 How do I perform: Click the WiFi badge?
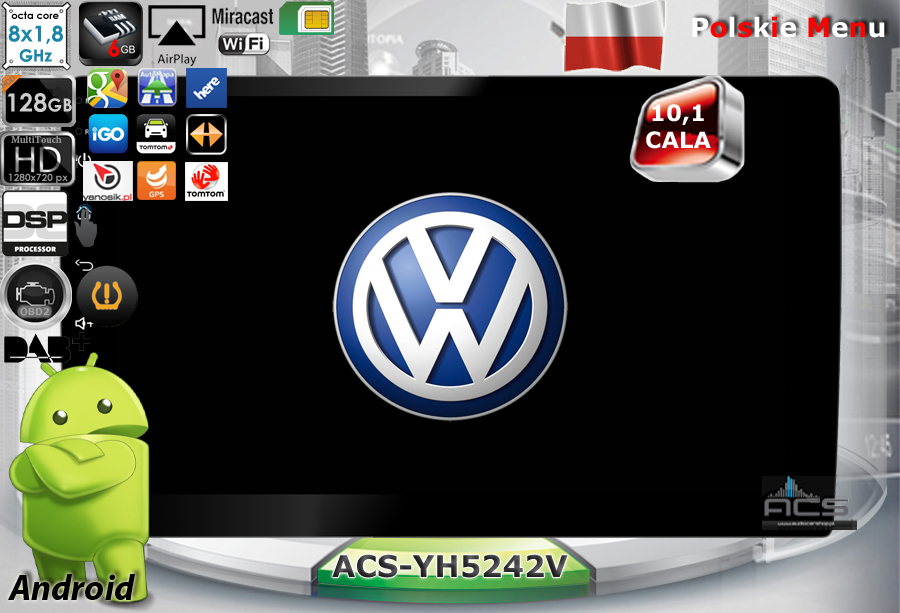click(244, 44)
